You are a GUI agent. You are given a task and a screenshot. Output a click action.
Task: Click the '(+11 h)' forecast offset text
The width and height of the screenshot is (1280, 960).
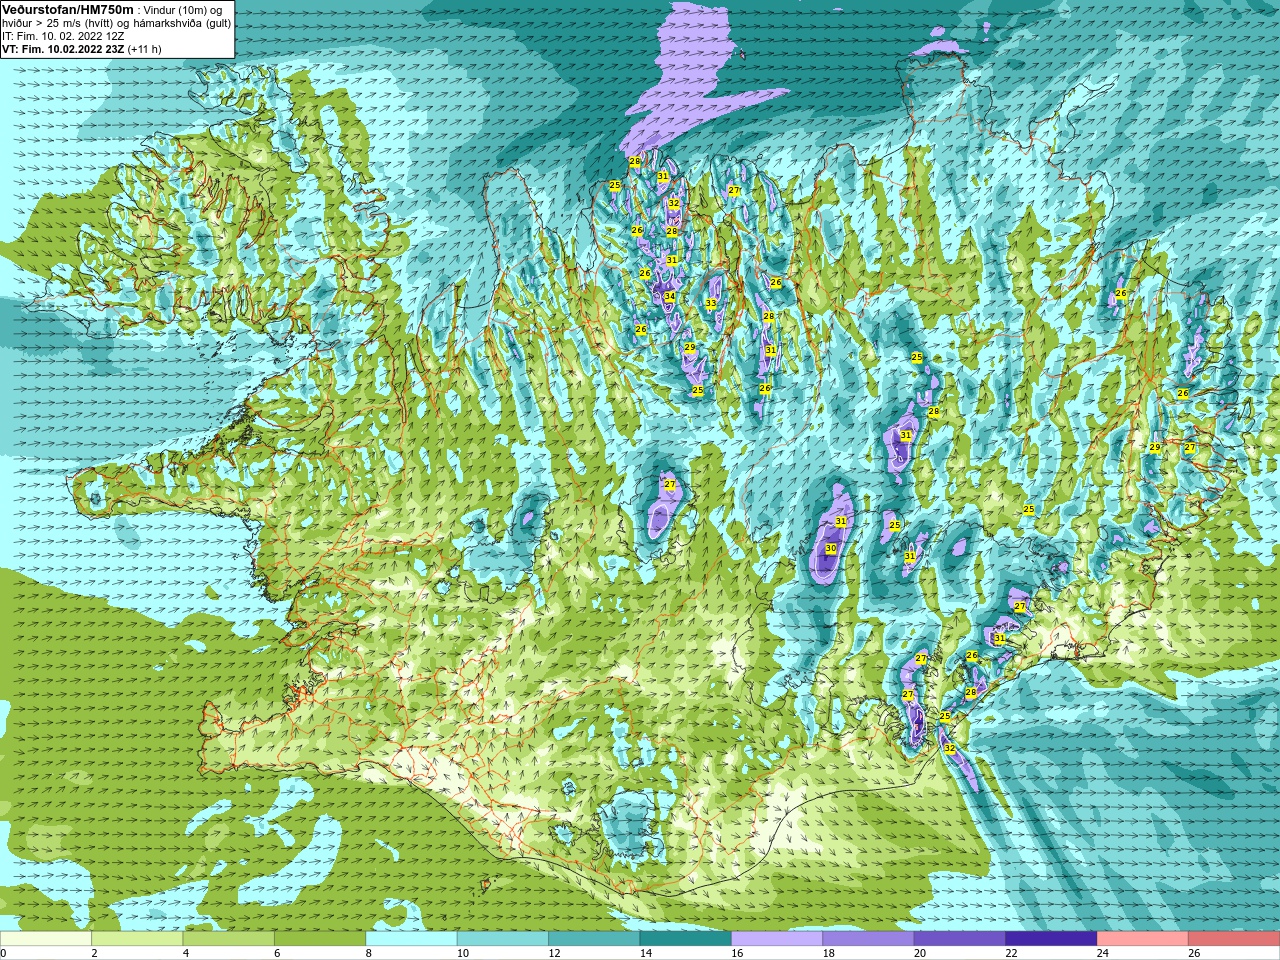tap(145, 48)
